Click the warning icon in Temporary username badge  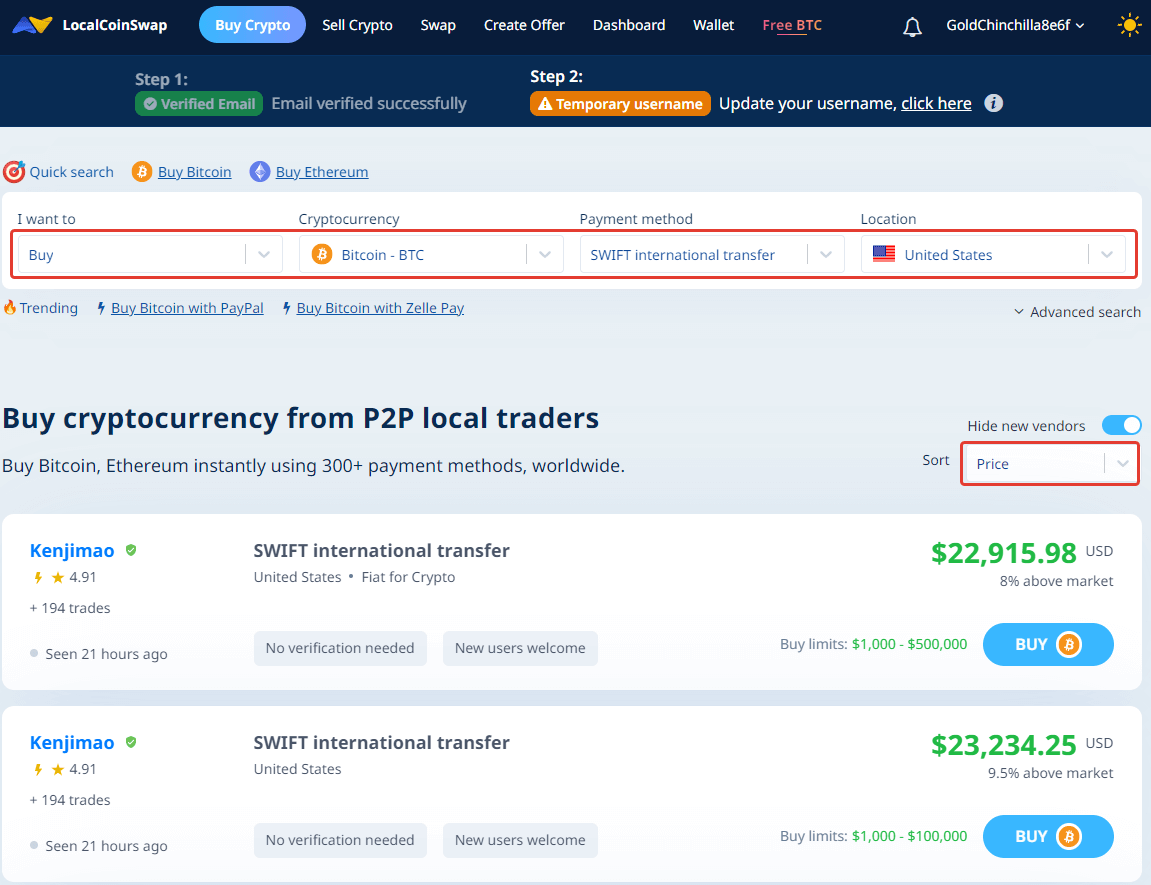click(545, 104)
